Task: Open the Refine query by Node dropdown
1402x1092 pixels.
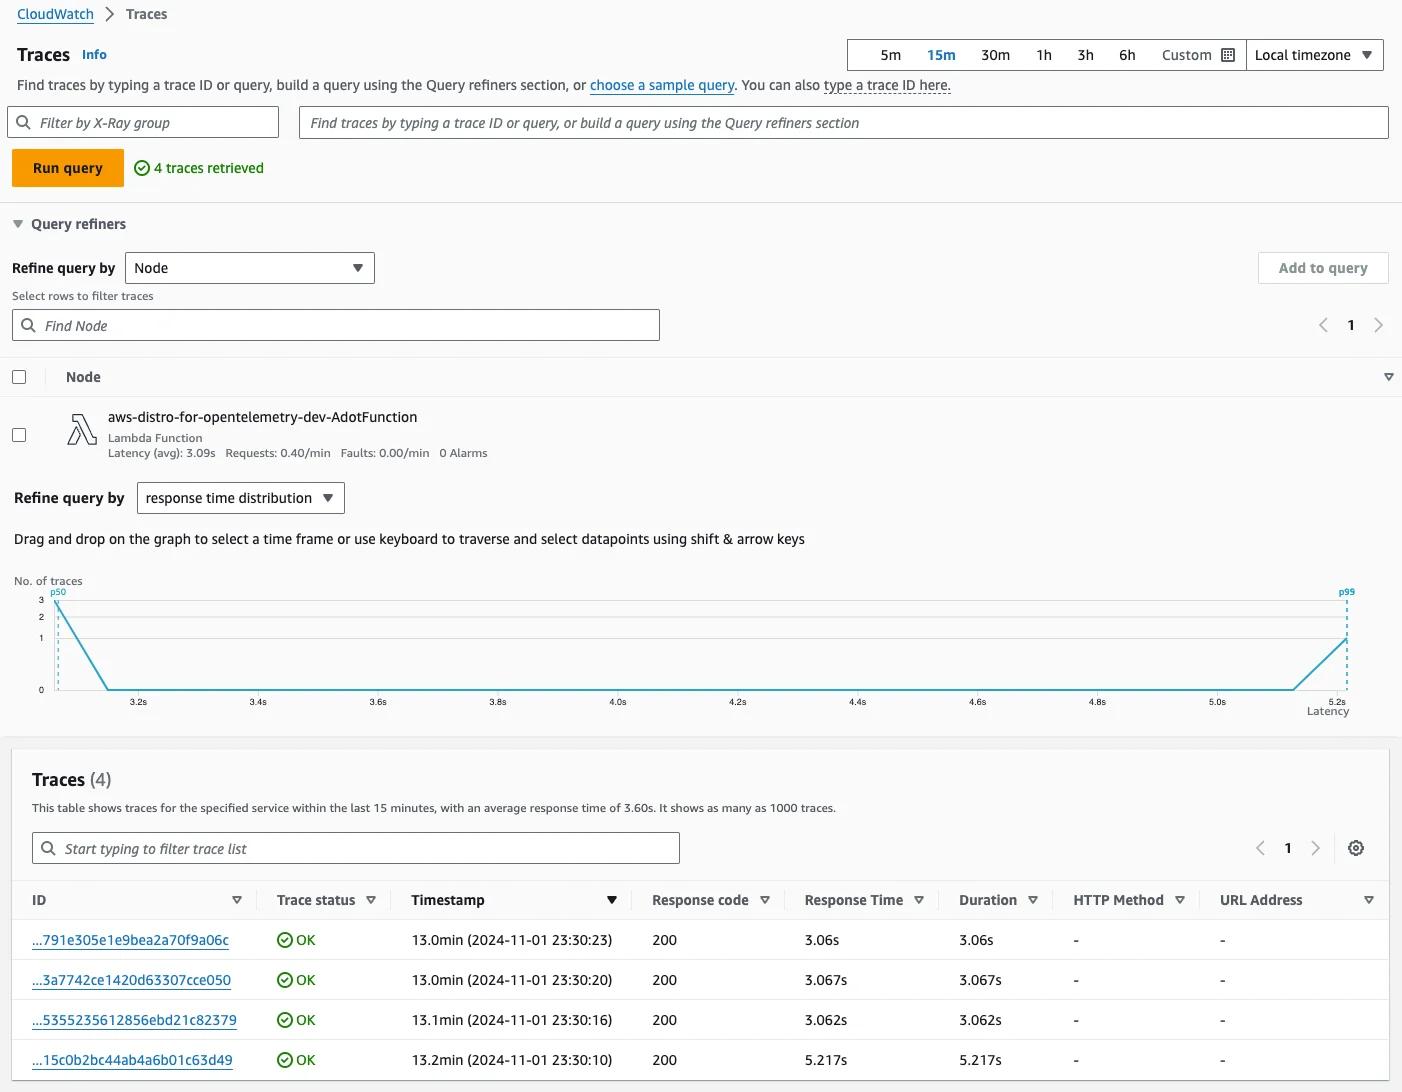Action: [249, 267]
